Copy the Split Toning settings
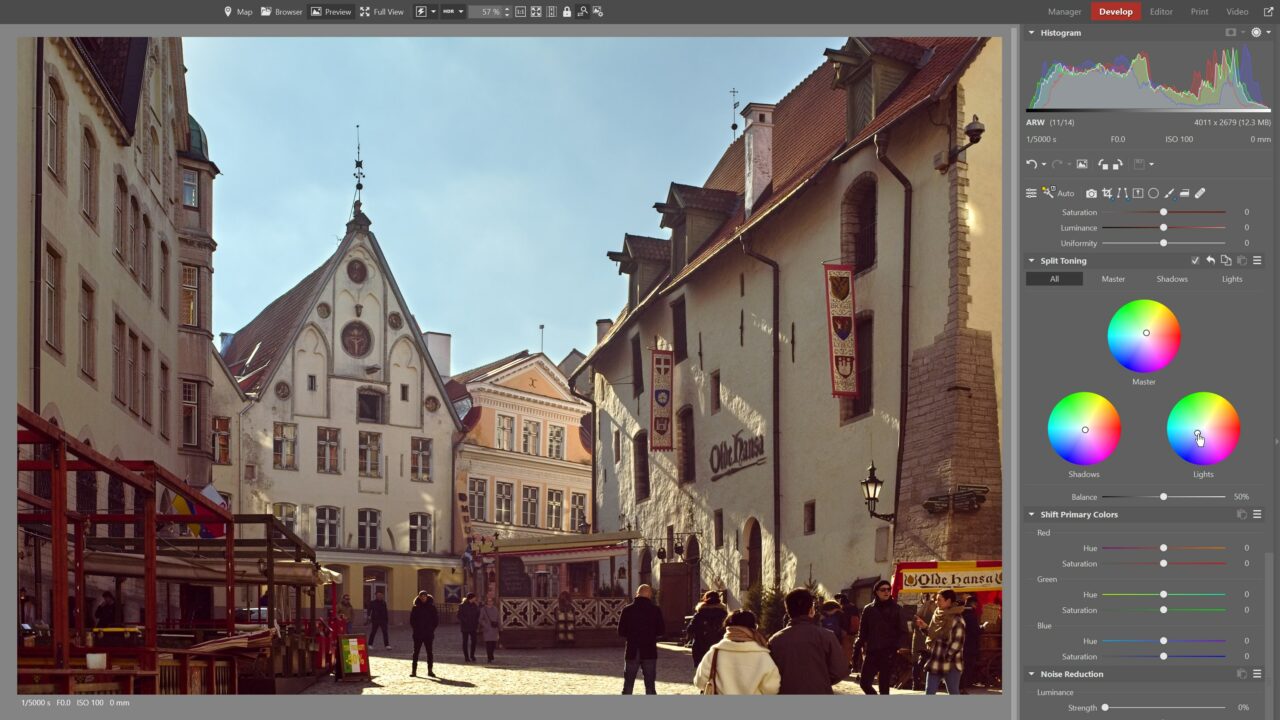 pos(1226,261)
